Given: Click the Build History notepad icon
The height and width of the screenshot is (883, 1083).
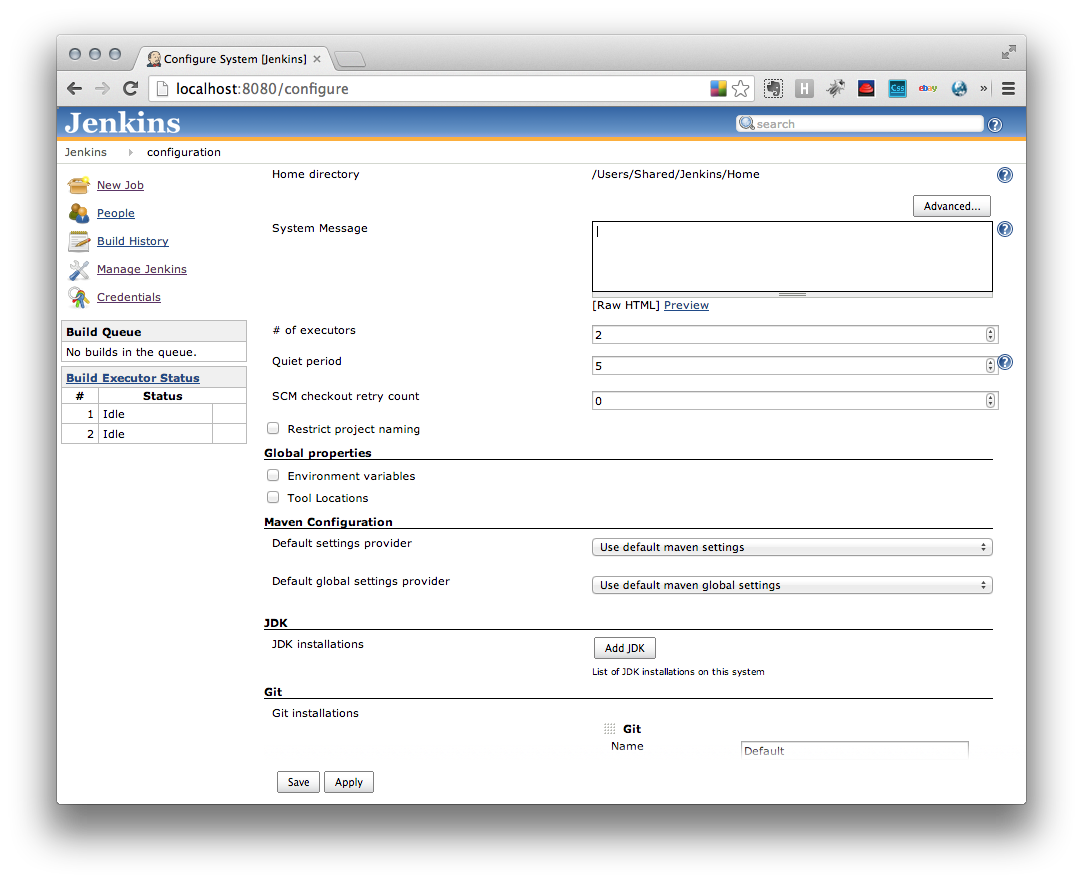Looking at the screenshot, I should coord(78,241).
